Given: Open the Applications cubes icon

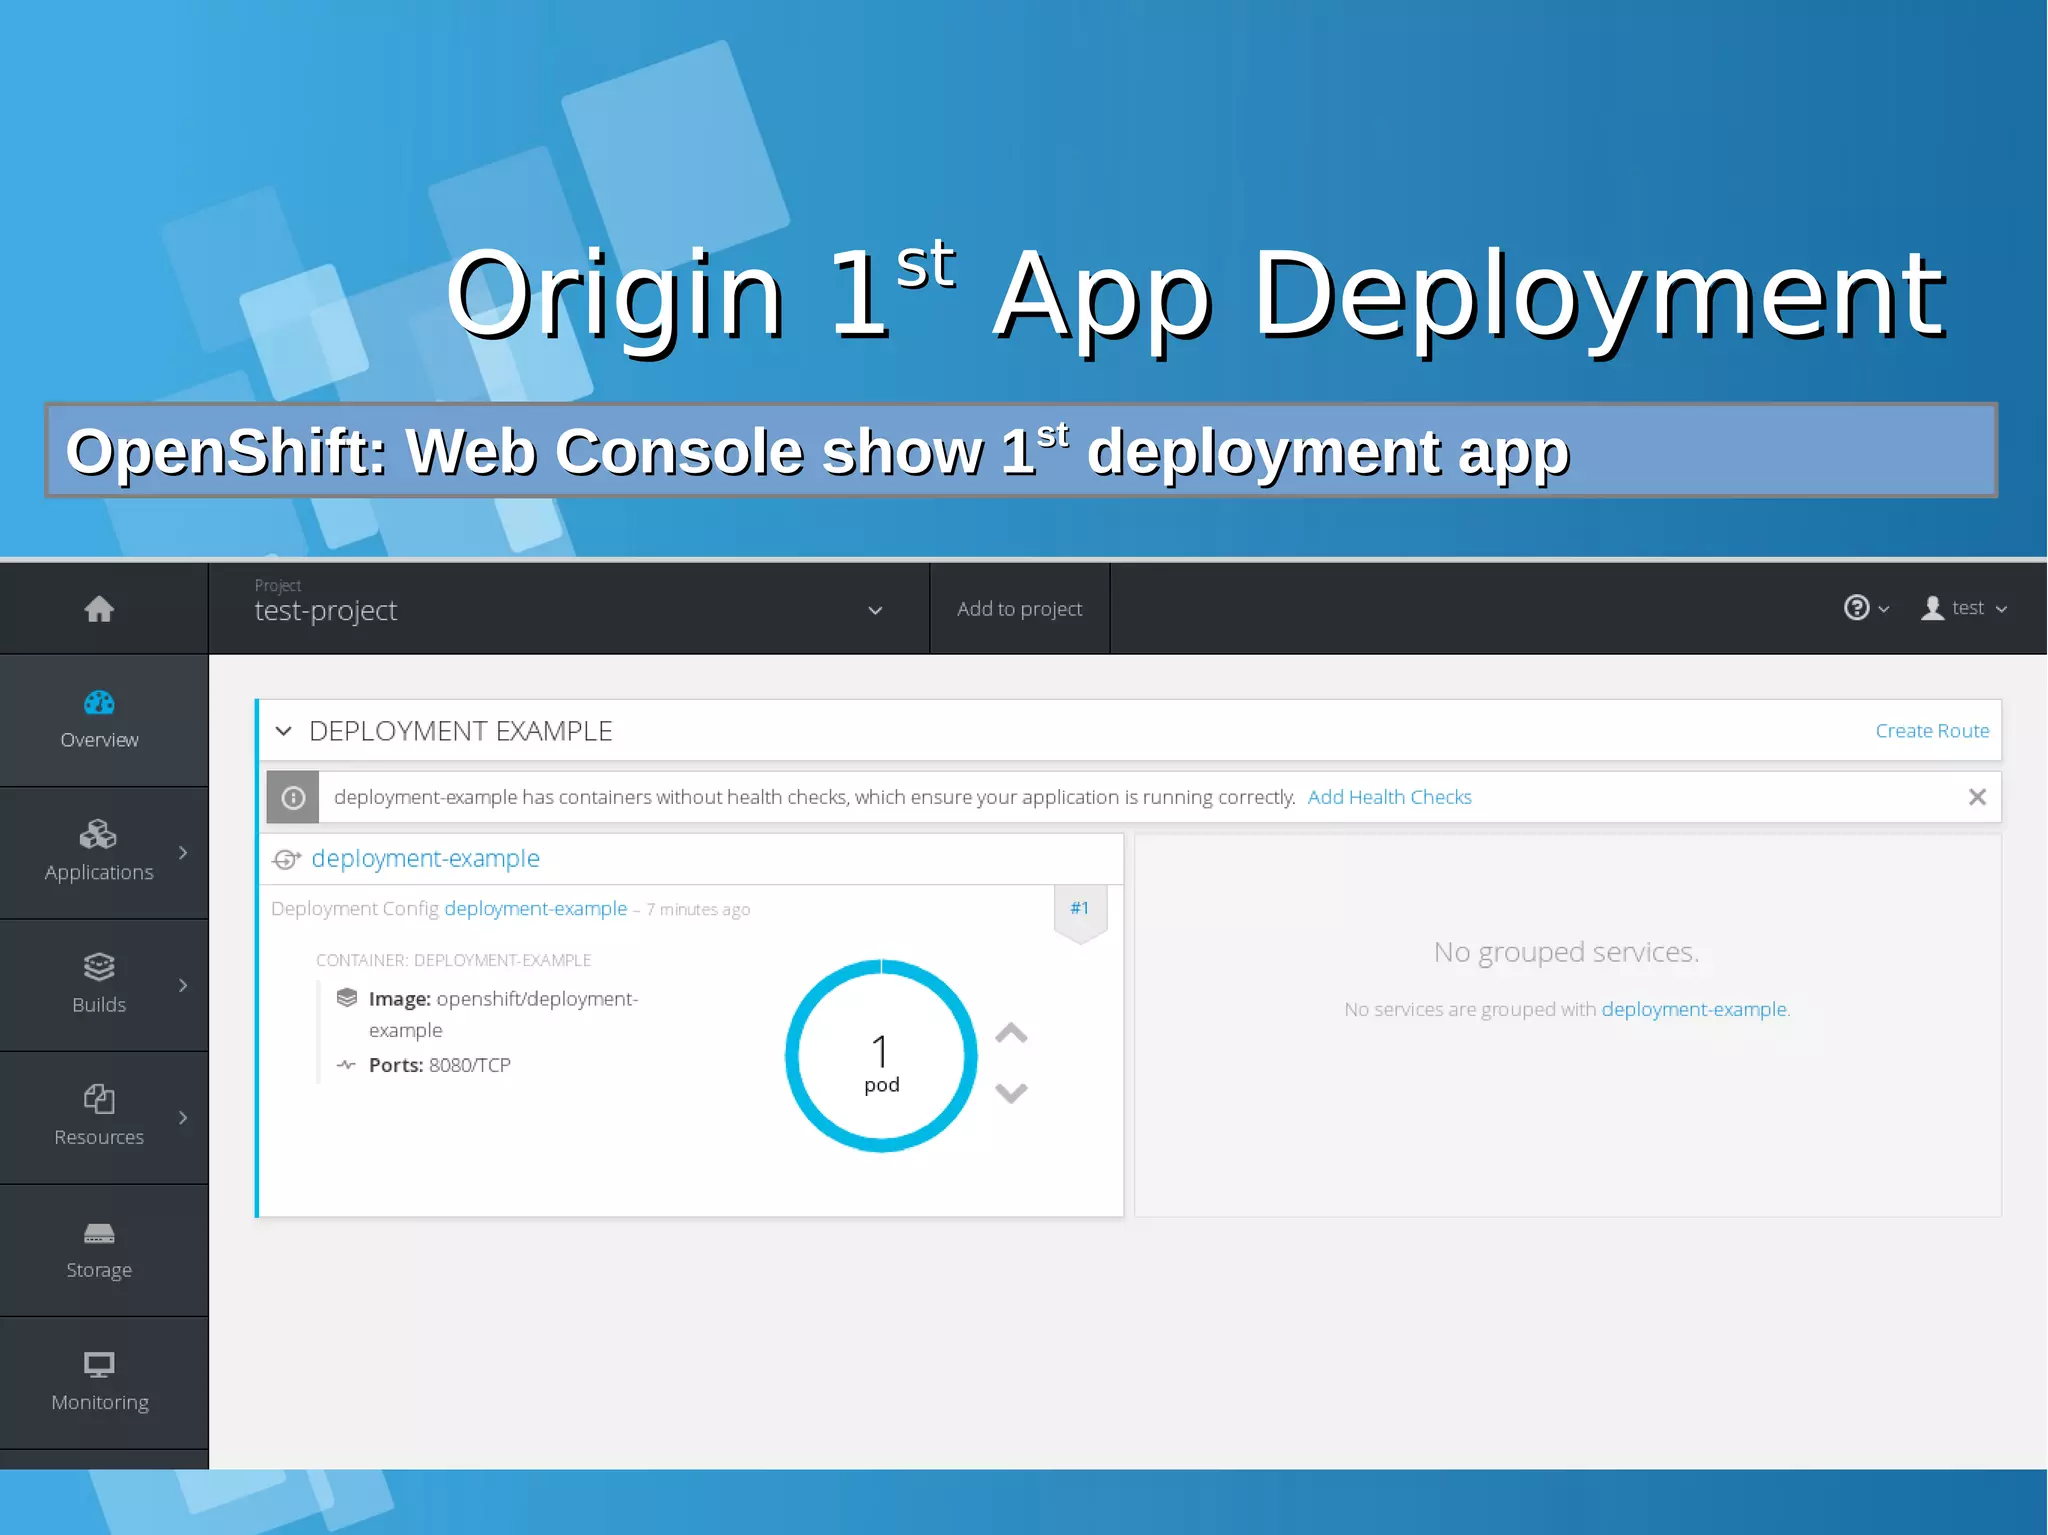Looking at the screenshot, I should point(98,834).
